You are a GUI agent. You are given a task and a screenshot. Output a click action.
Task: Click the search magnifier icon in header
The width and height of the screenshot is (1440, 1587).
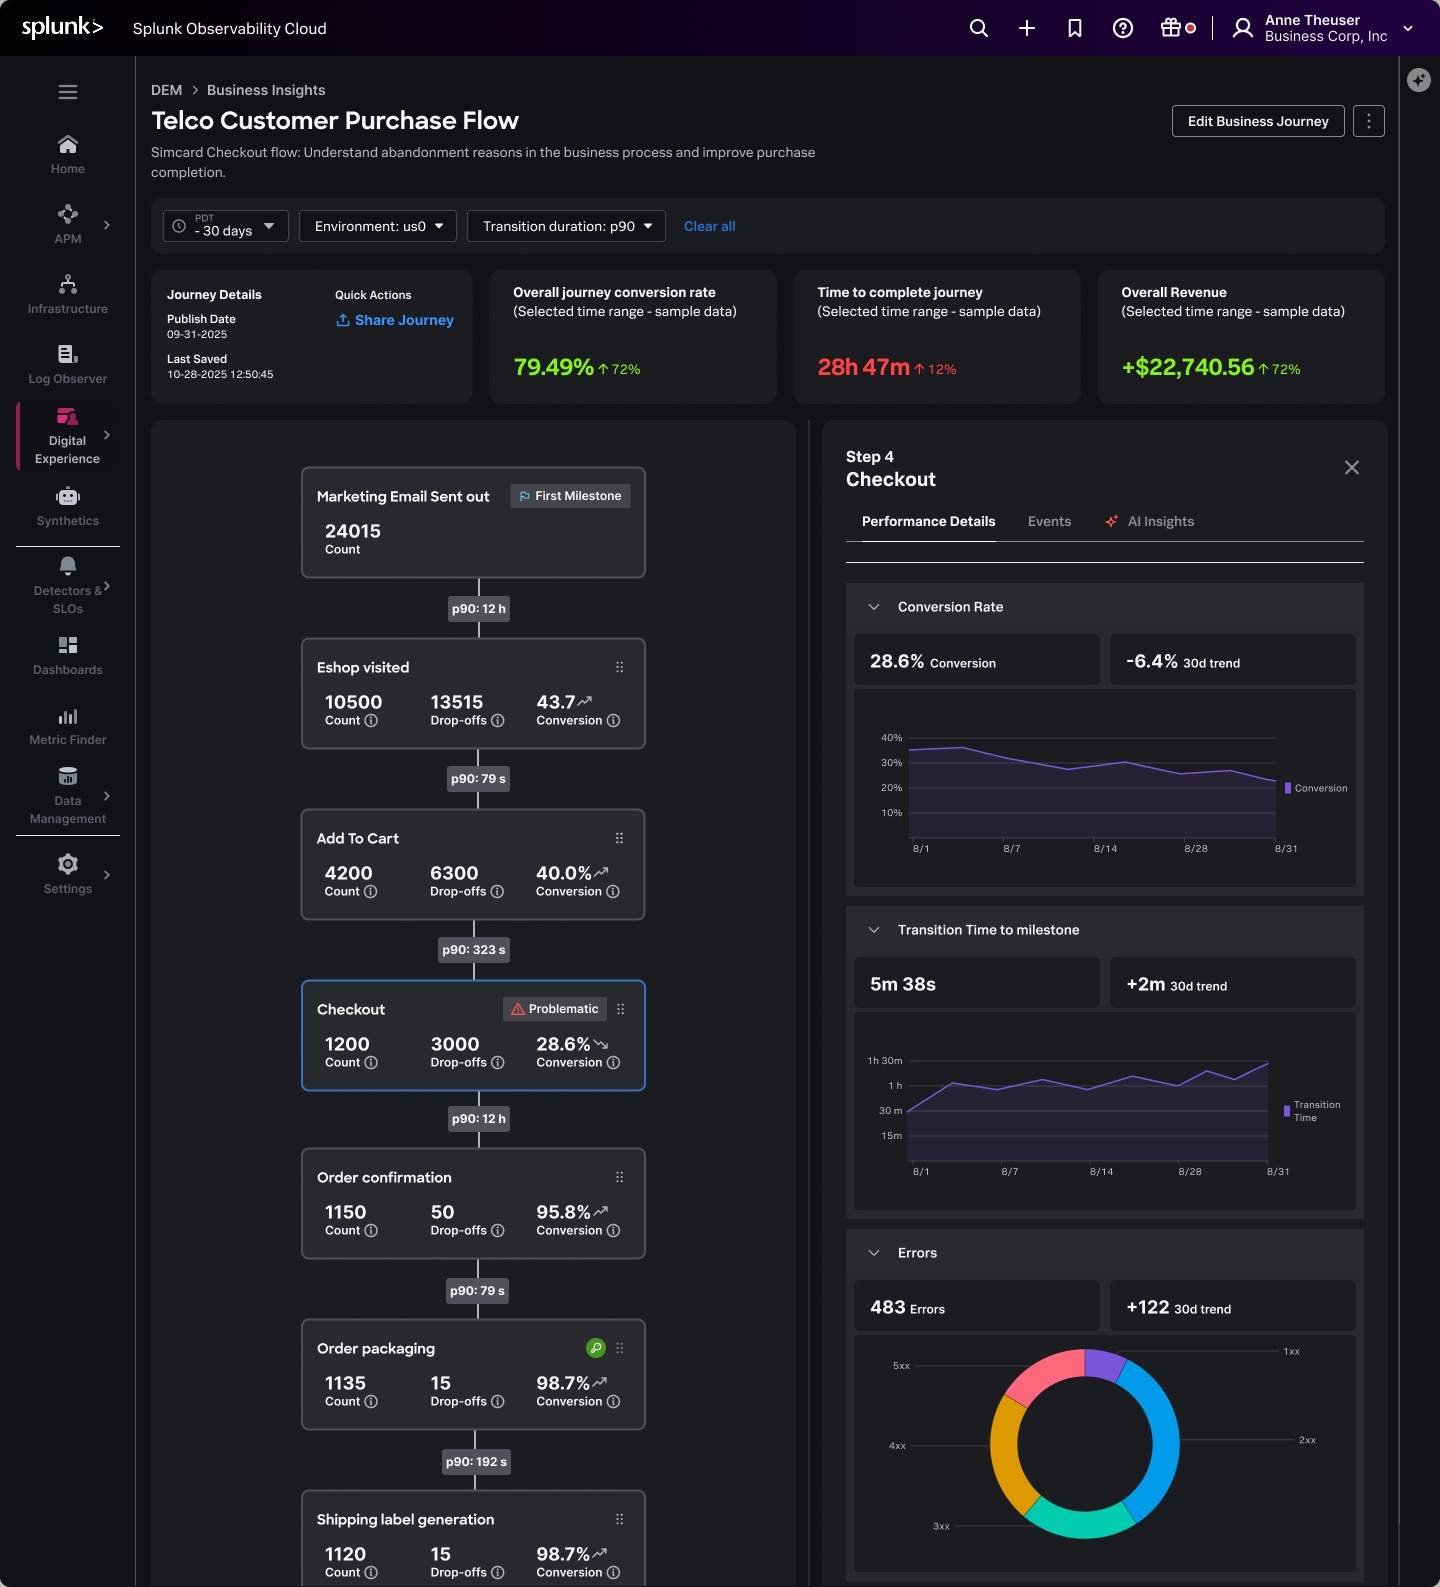[x=978, y=28]
